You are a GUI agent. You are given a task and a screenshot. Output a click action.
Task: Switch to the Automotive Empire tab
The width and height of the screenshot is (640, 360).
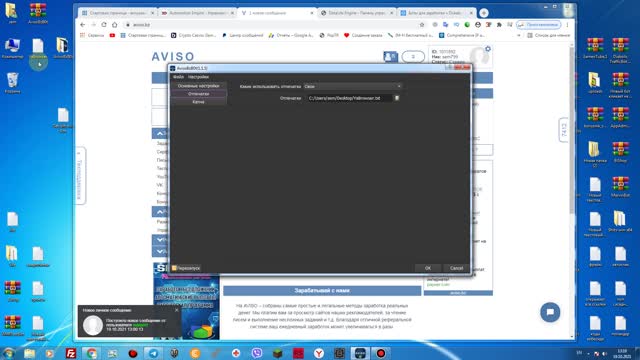coord(197,13)
